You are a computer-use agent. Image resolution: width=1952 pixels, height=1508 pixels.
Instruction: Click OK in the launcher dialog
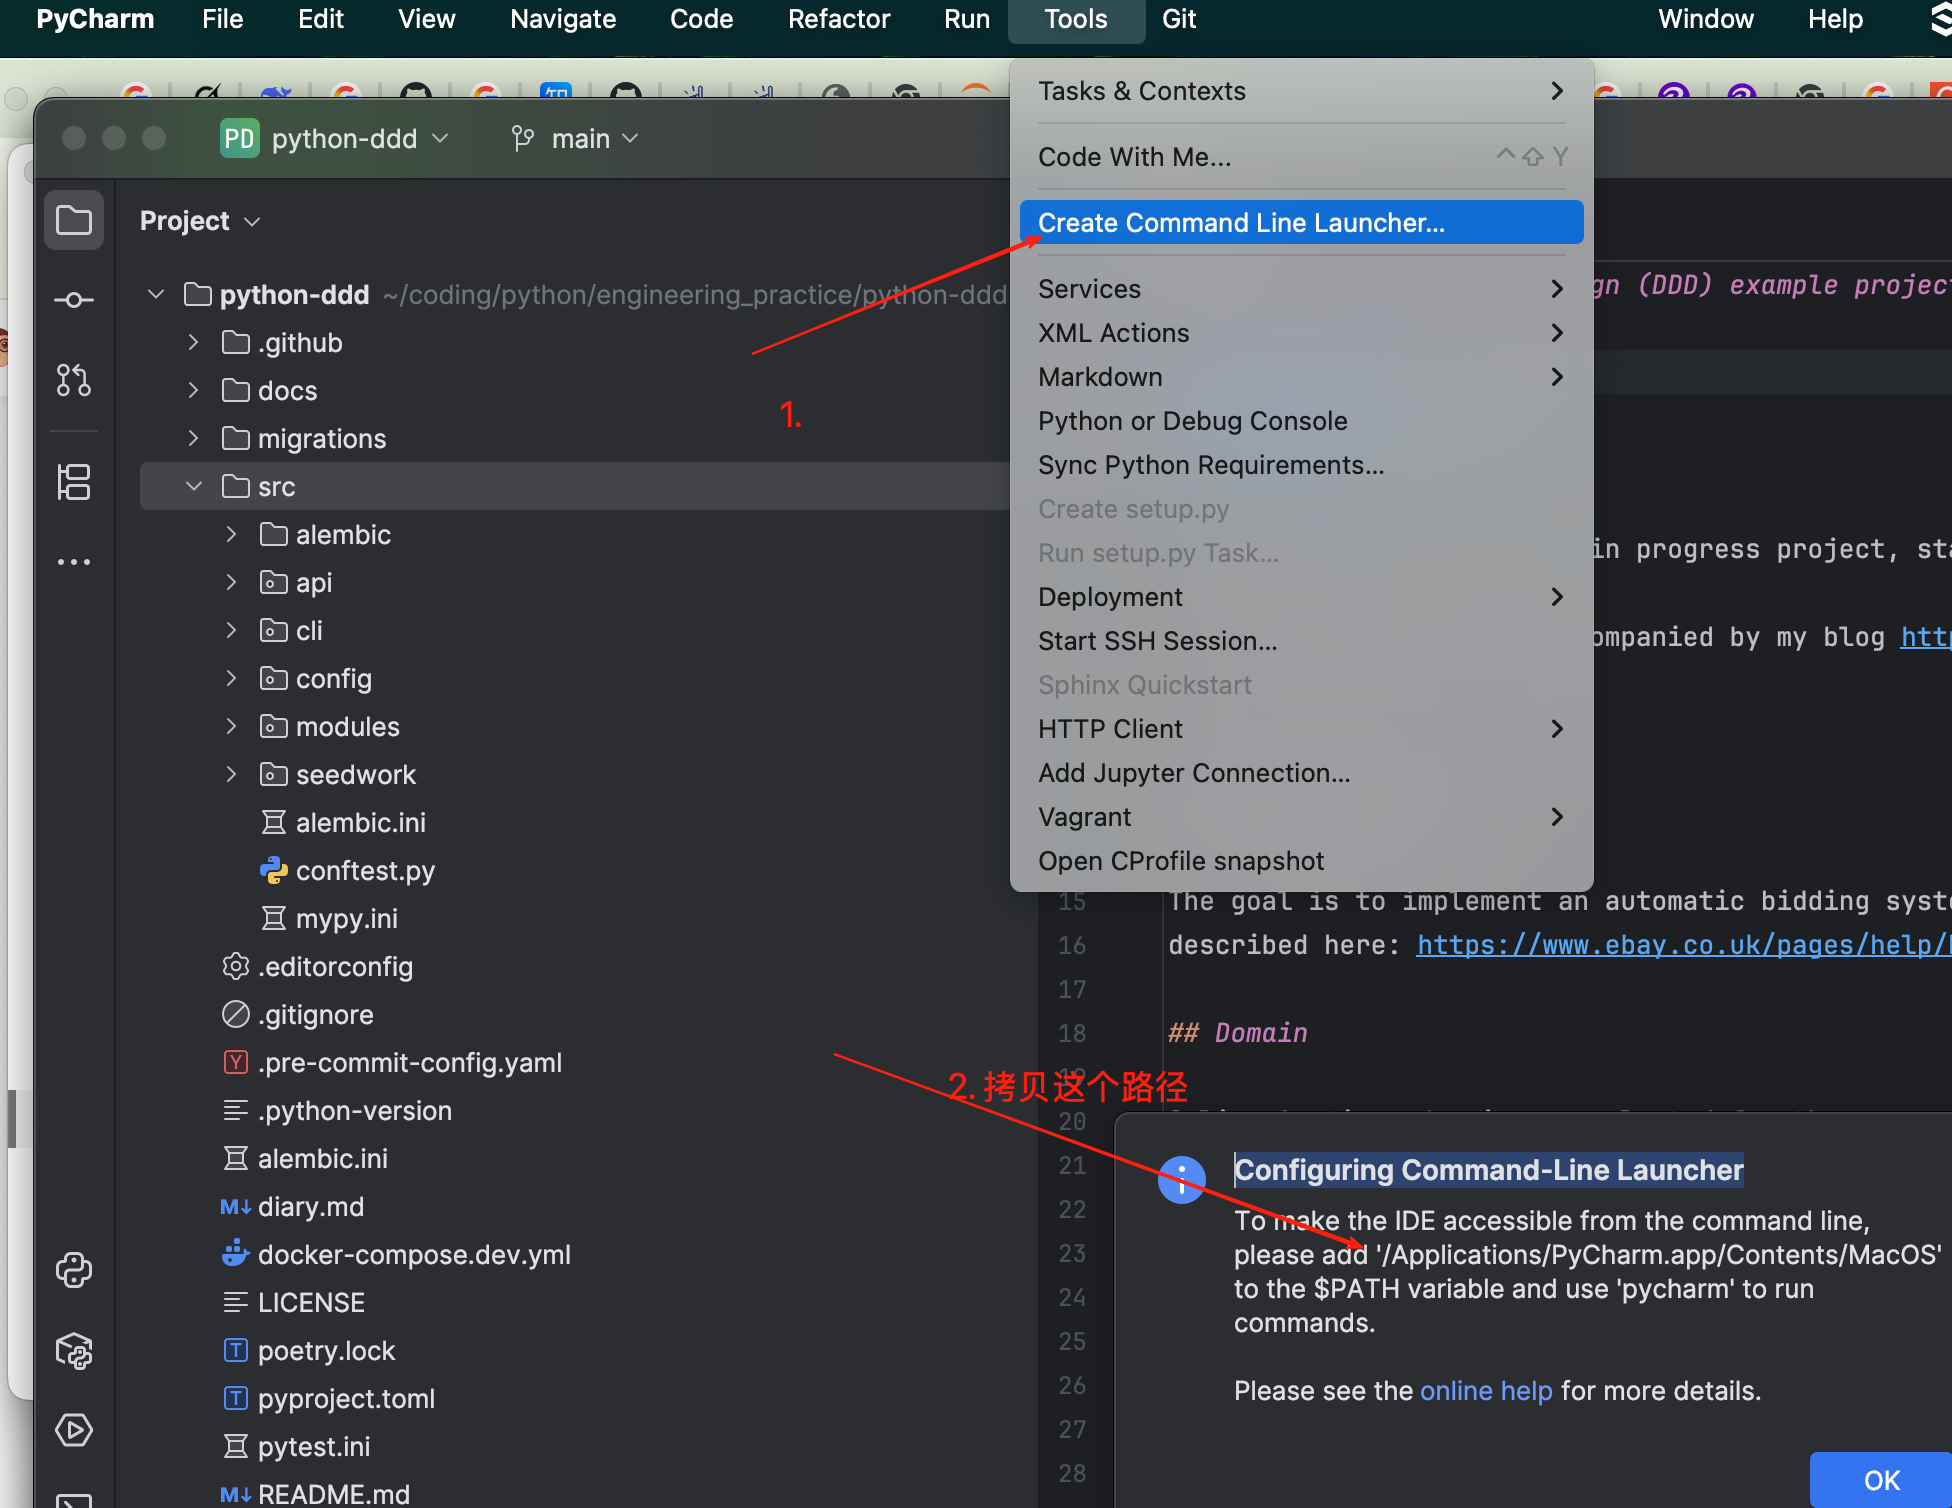[1880, 1479]
